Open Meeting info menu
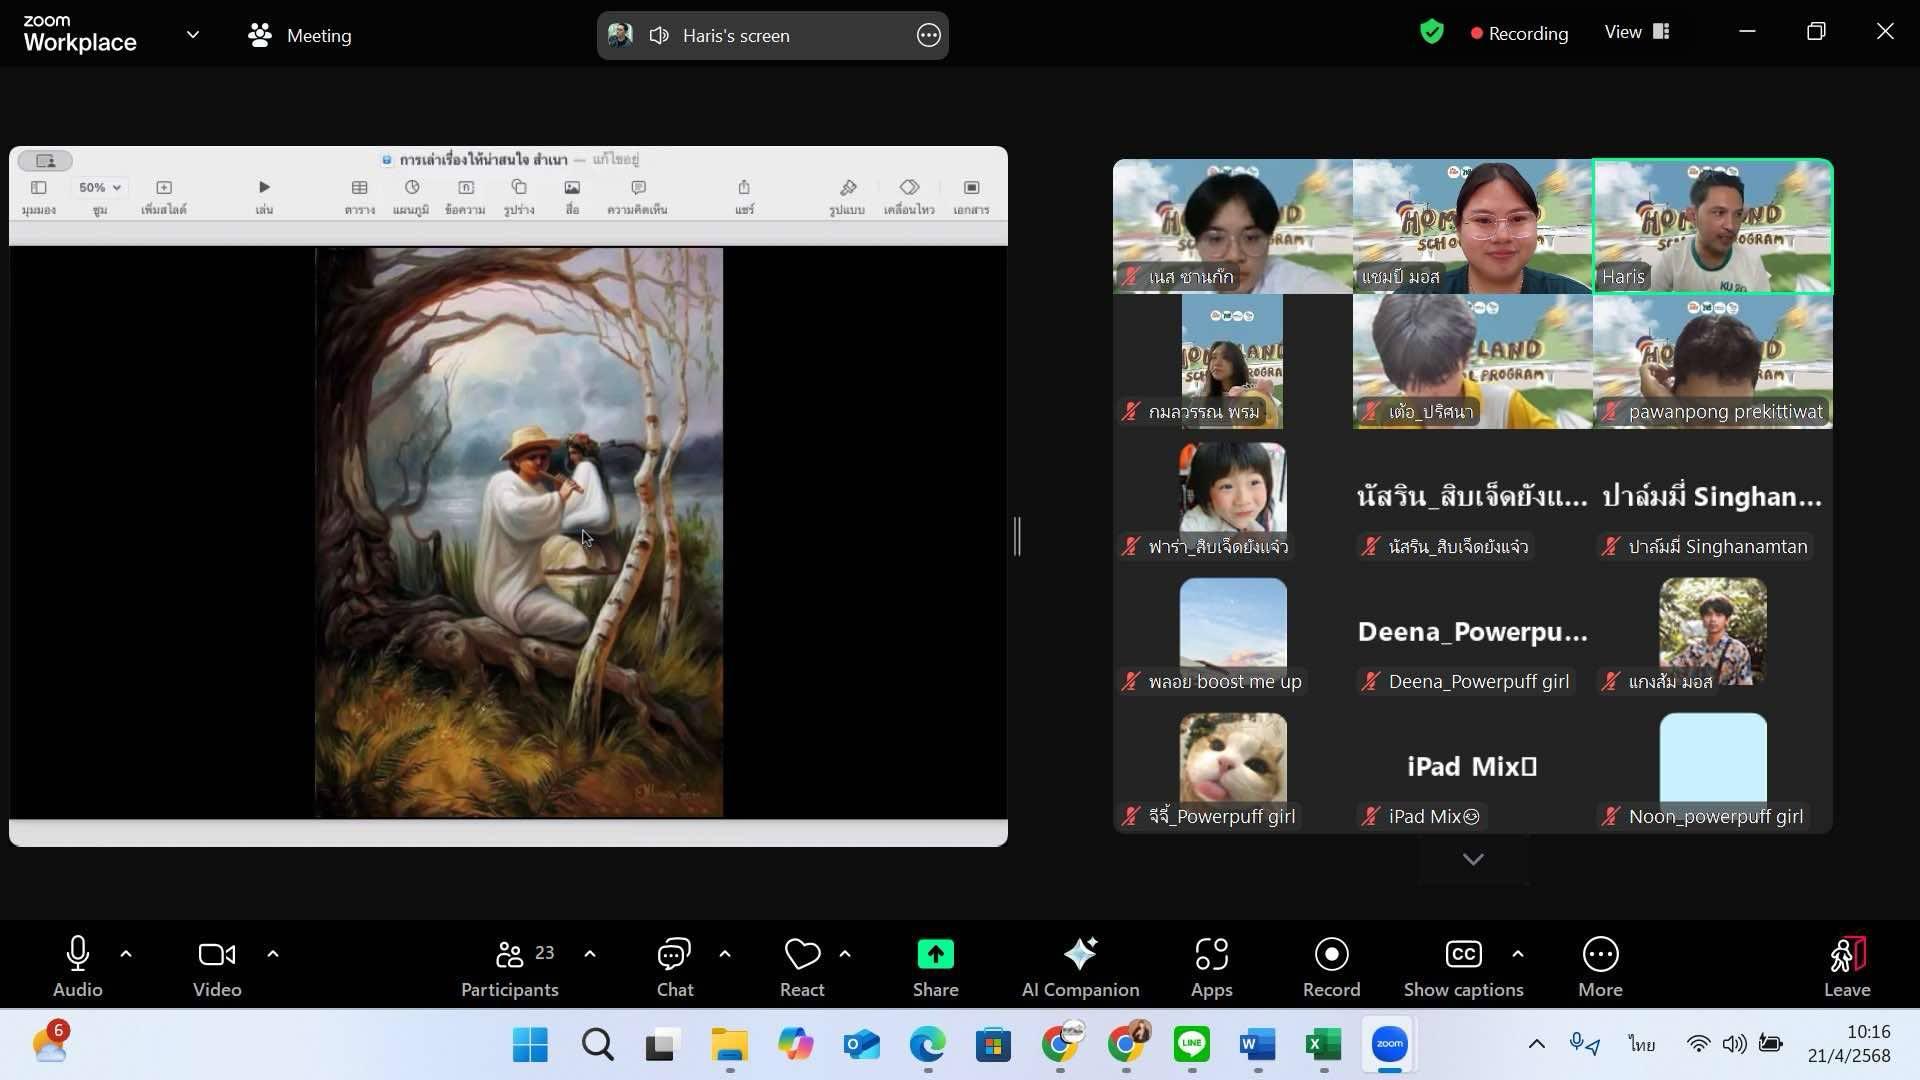The height and width of the screenshot is (1080, 1920). tap(300, 35)
